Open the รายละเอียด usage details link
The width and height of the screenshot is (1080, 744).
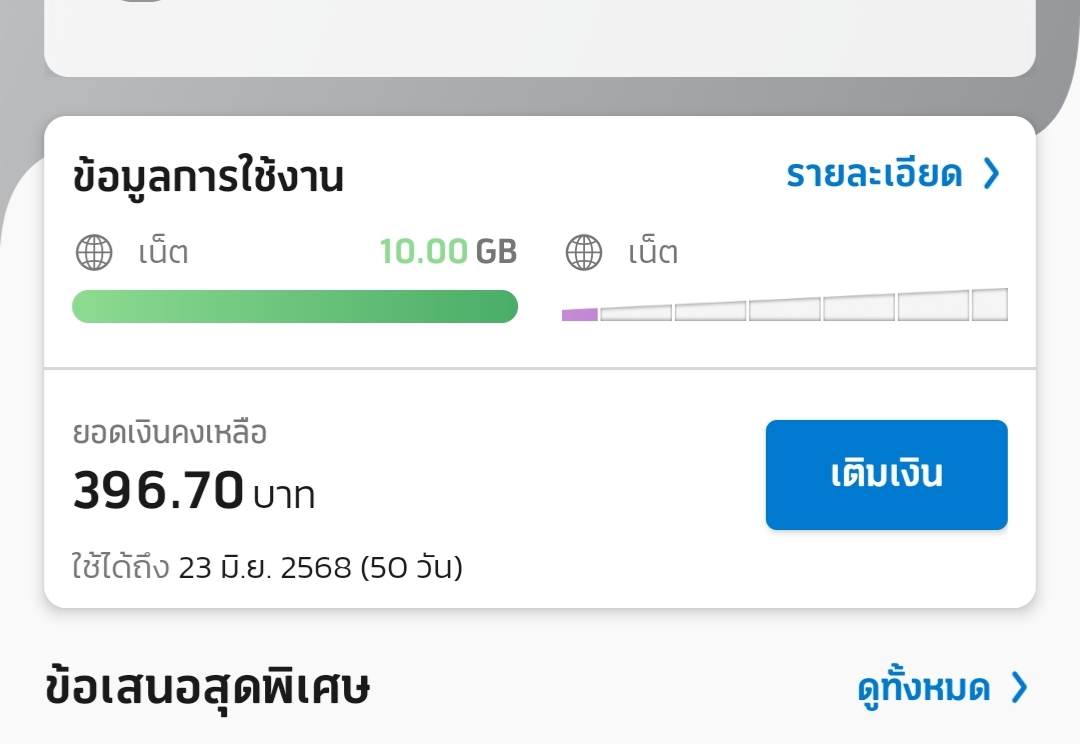(874, 174)
